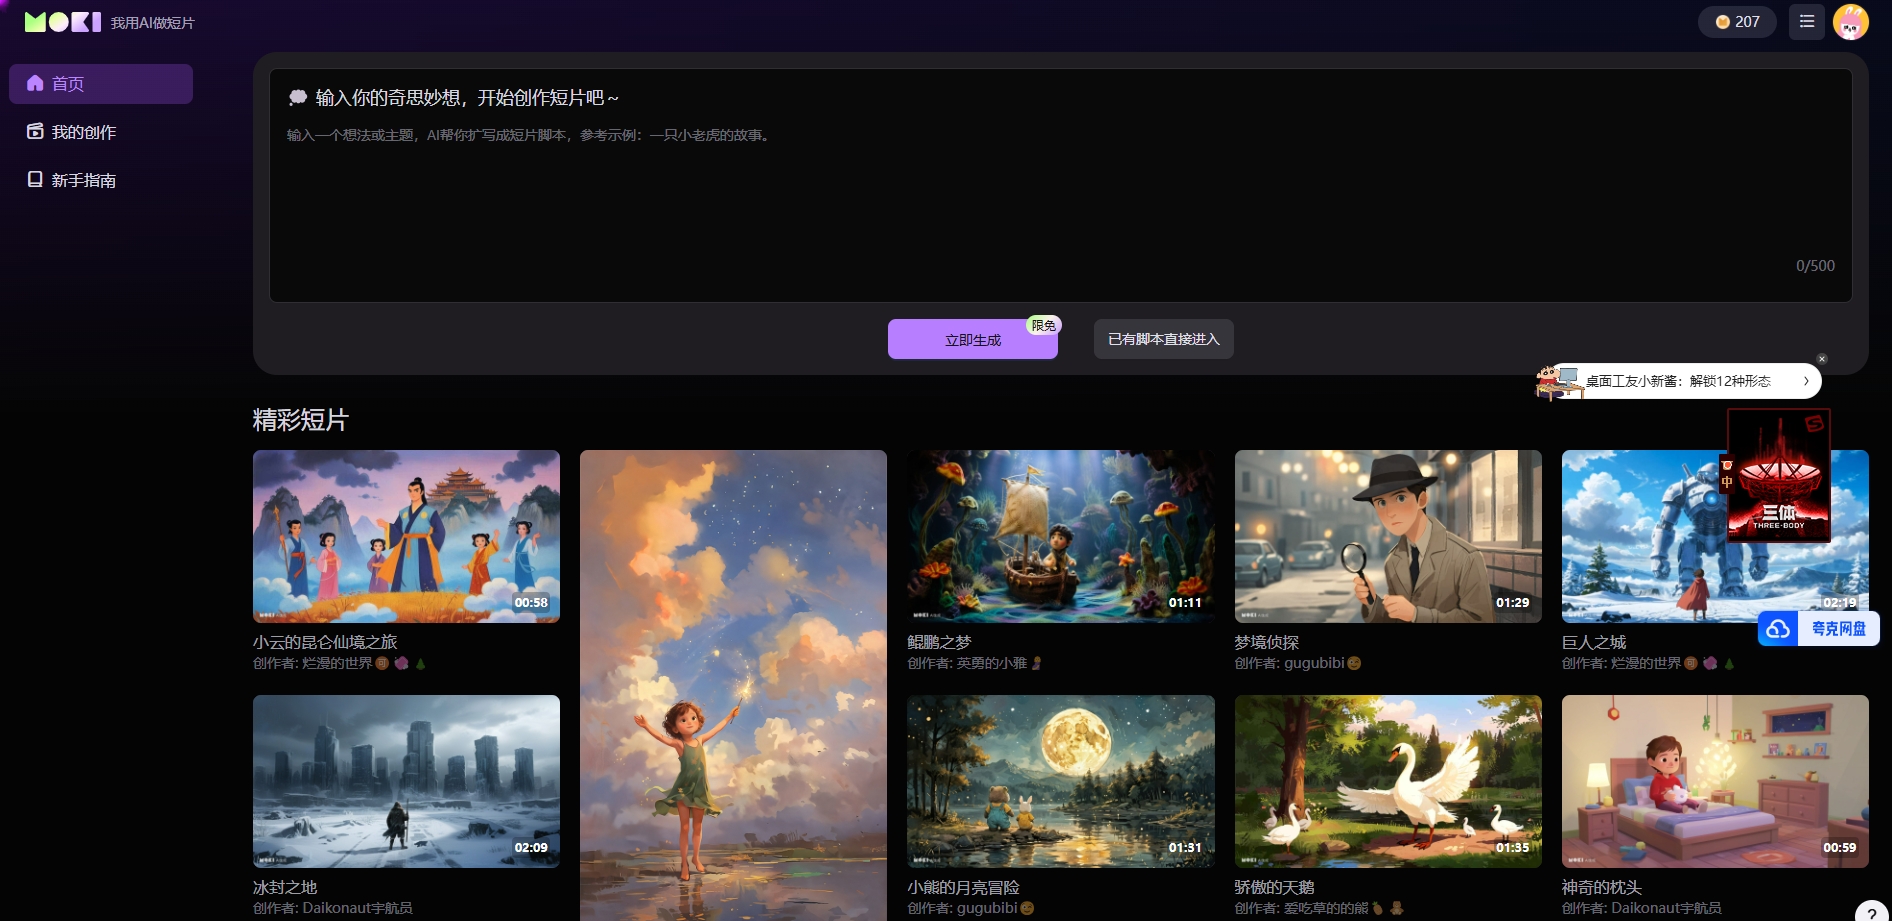Open 我的创作 in sidebar
The image size is (1892, 921).
click(84, 132)
